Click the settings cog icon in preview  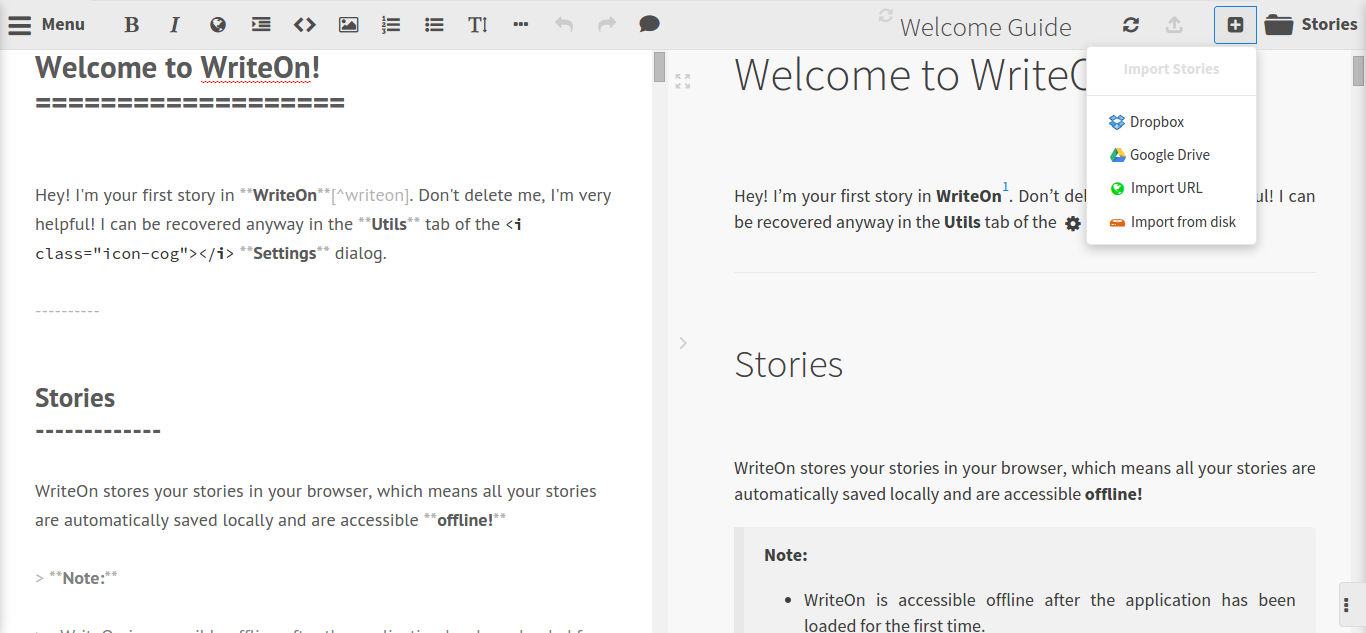(x=1073, y=224)
